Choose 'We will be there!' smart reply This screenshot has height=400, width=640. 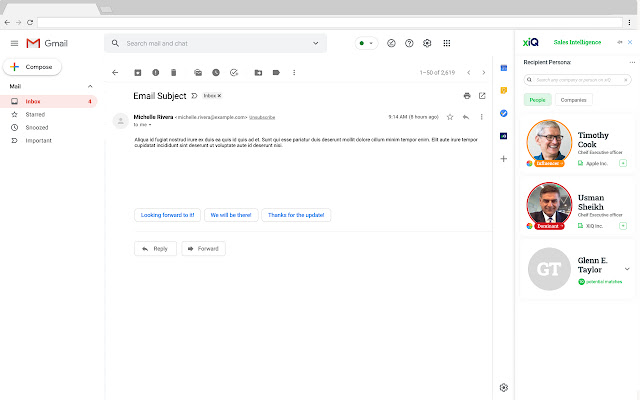point(231,215)
